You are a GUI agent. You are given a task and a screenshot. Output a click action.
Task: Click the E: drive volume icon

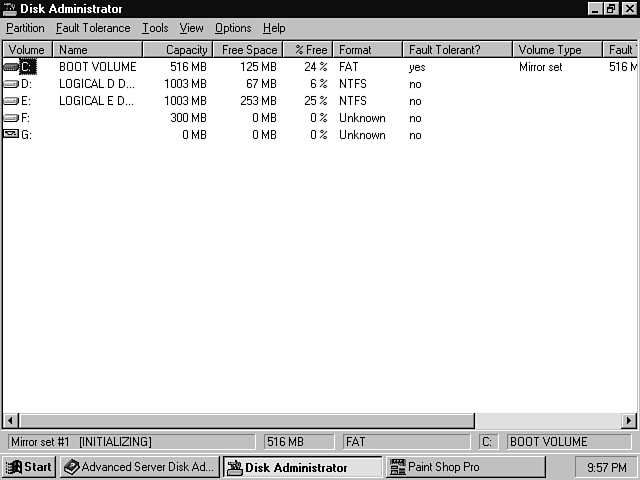click(11, 101)
